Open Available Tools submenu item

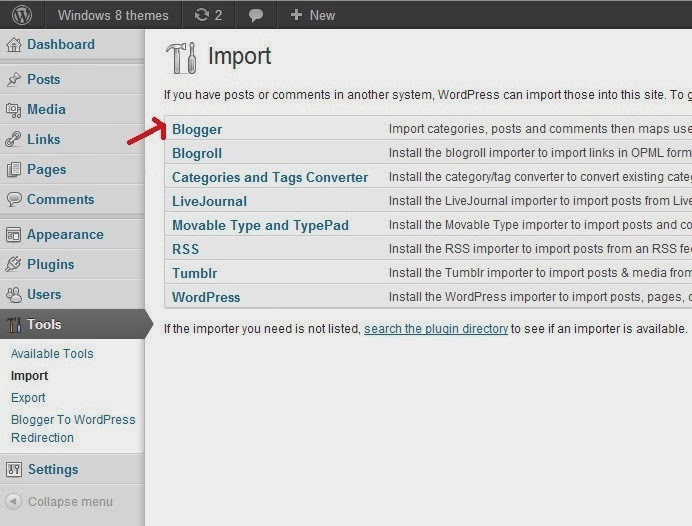pos(52,354)
